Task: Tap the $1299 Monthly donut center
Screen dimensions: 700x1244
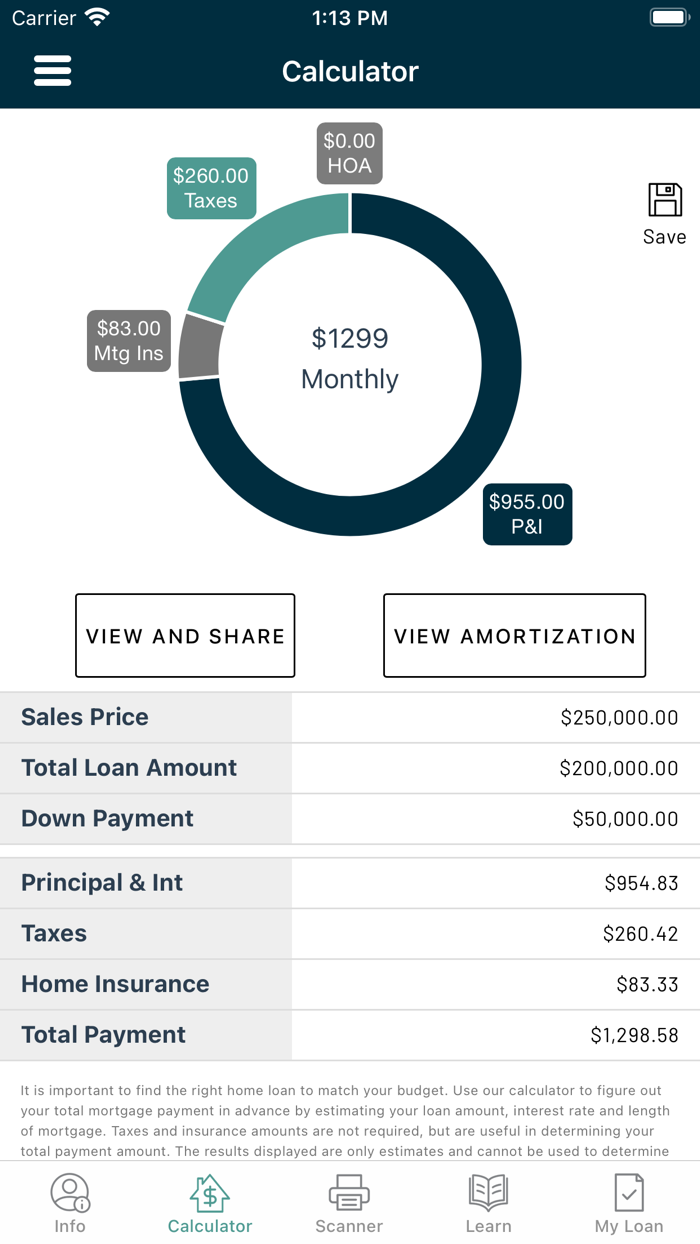Action: tap(349, 360)
